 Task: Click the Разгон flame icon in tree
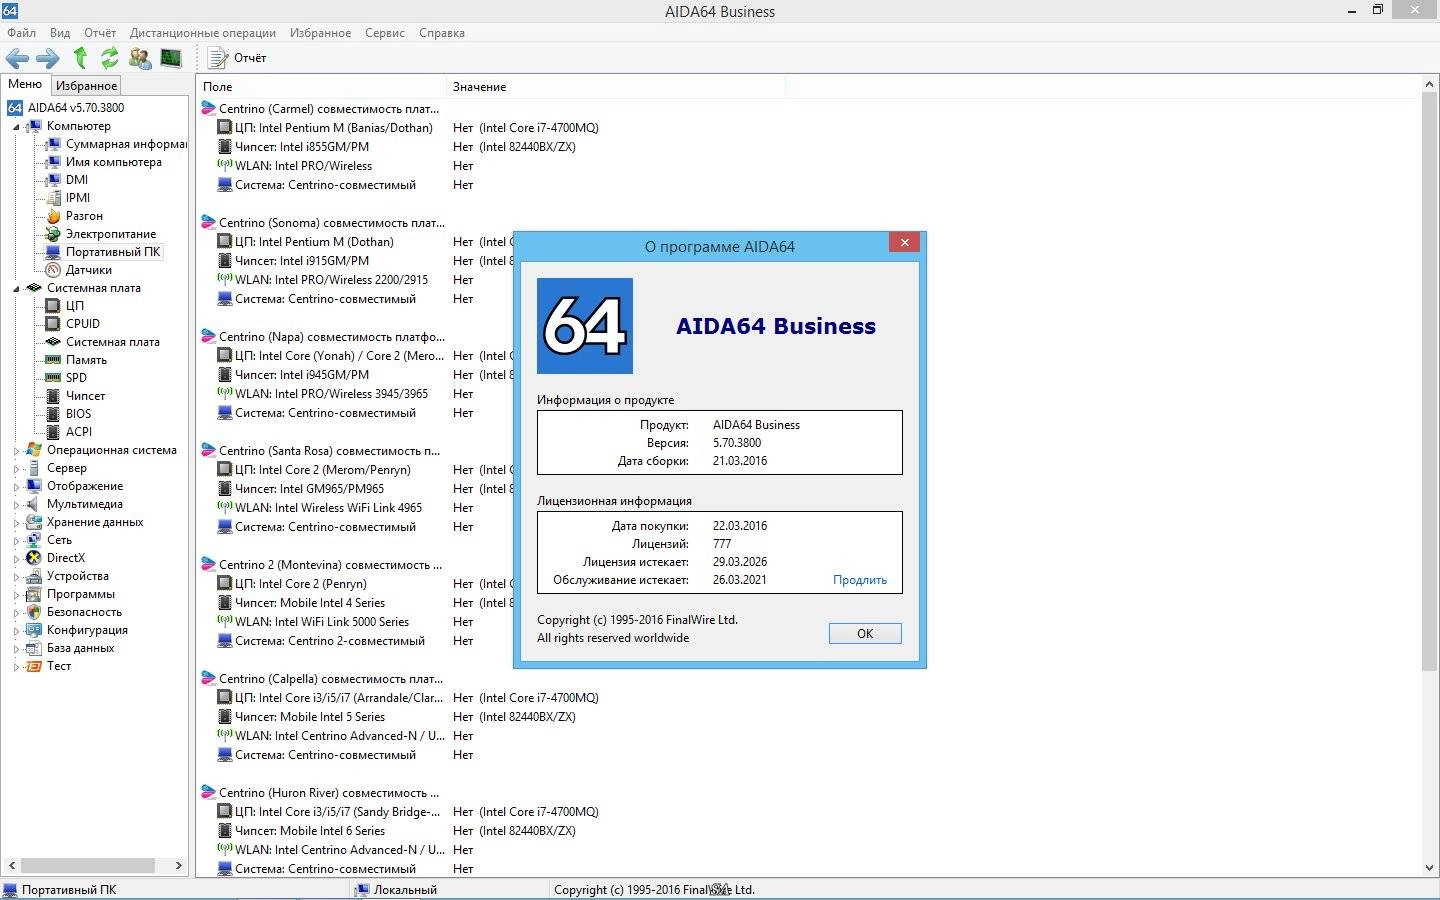click(54, 216)
